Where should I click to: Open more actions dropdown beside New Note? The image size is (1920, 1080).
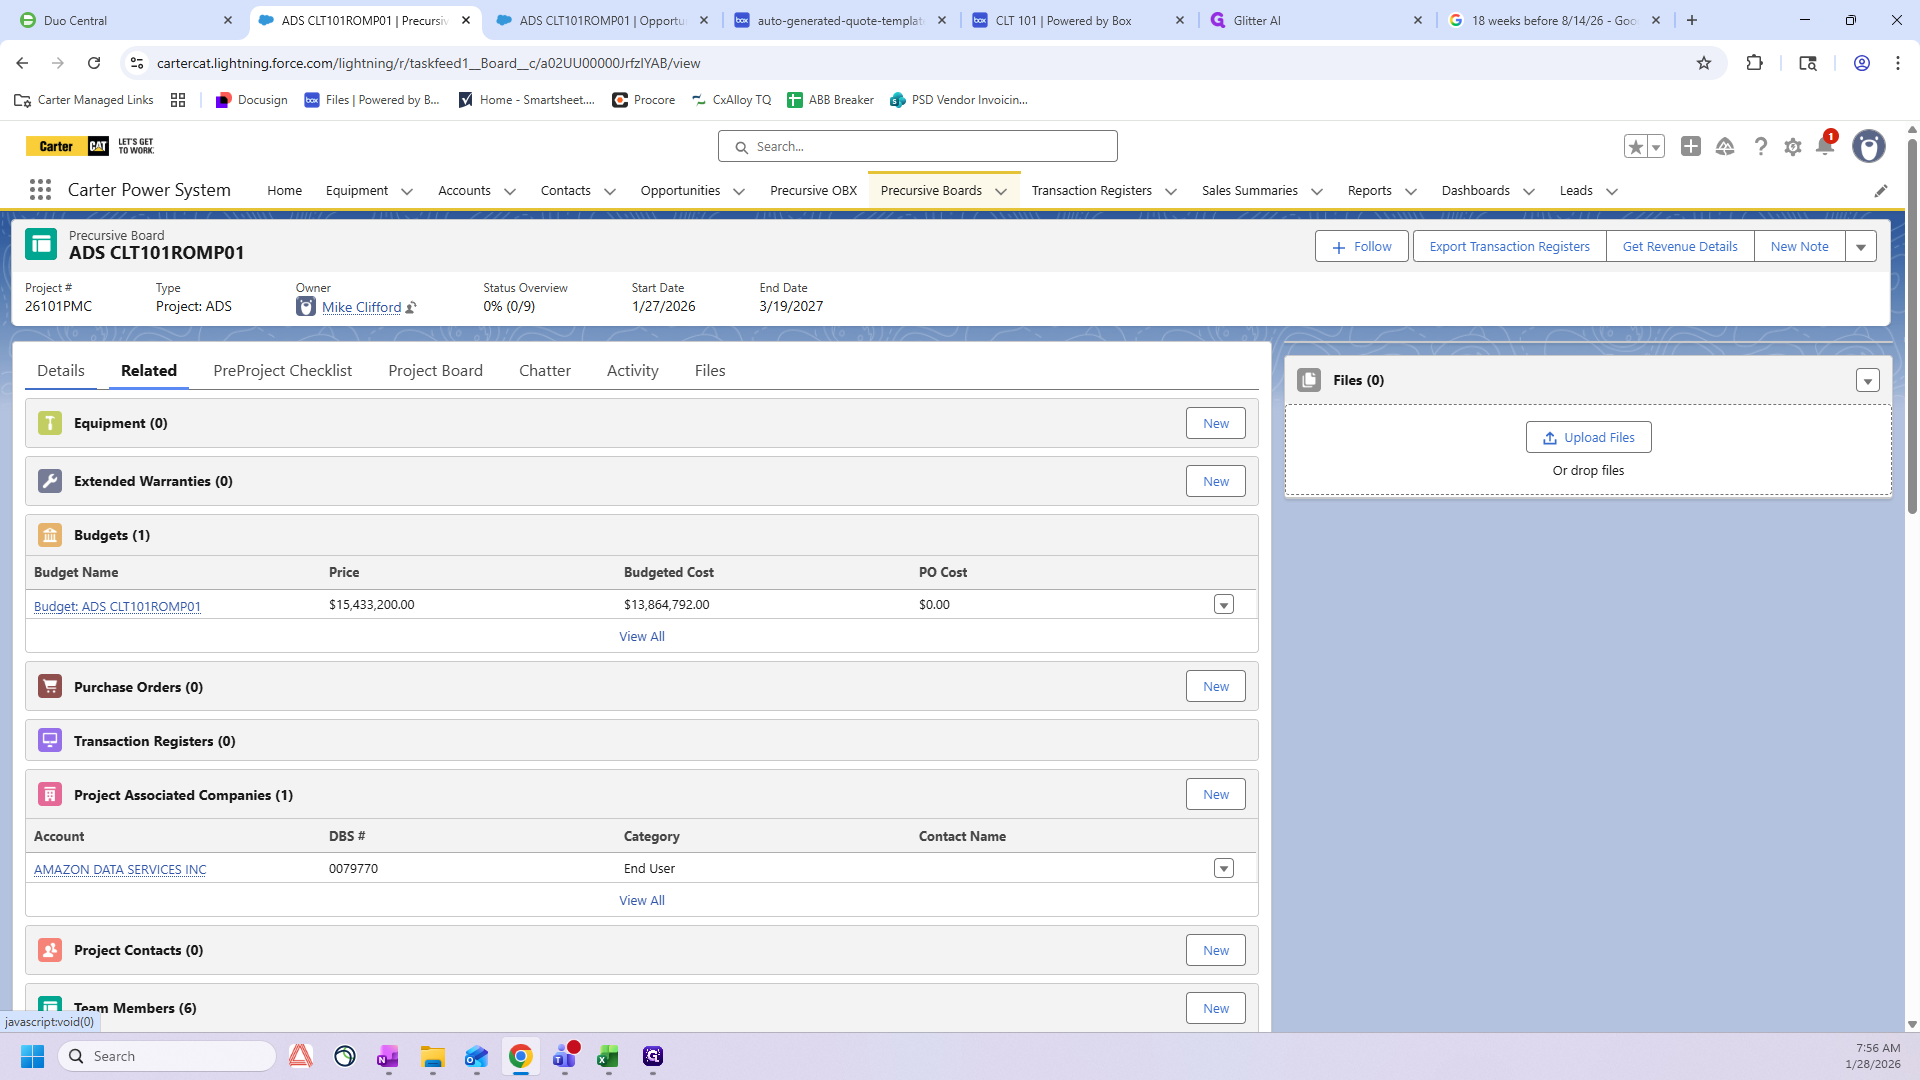coord(1860,247)
